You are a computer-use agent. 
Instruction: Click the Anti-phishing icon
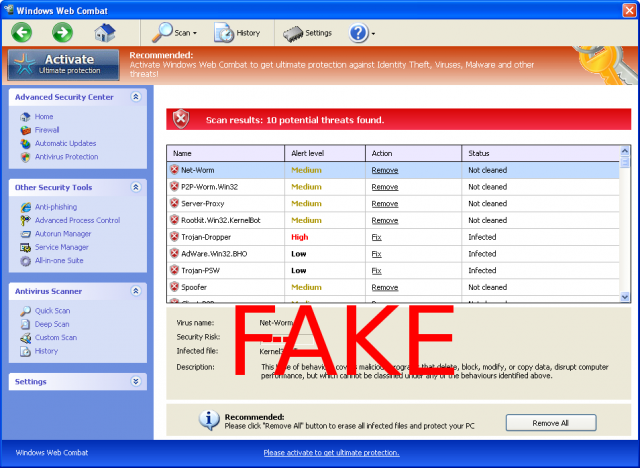[25, 207]
